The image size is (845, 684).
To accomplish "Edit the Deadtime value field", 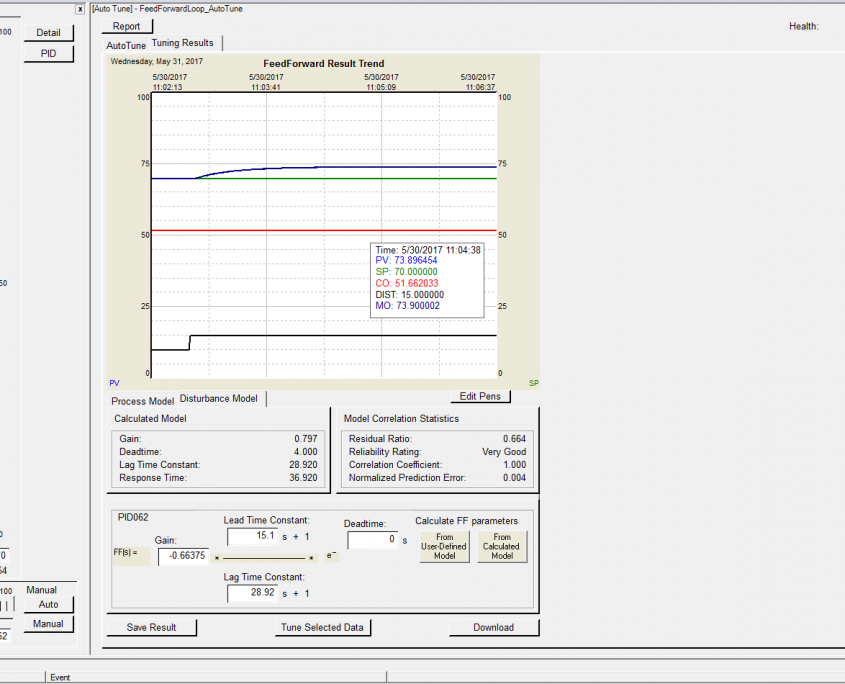I will [370, 539].
